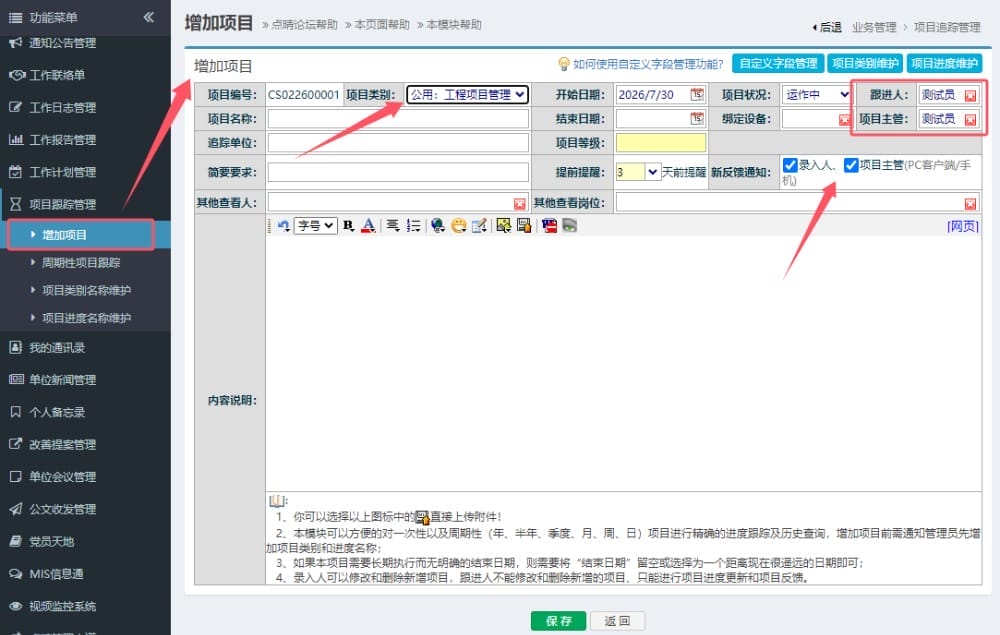Open 改善提案管理 in the sidebar
Image resolution: width=1000 pixels, height=635 pixels.
[x=62, y=444]
